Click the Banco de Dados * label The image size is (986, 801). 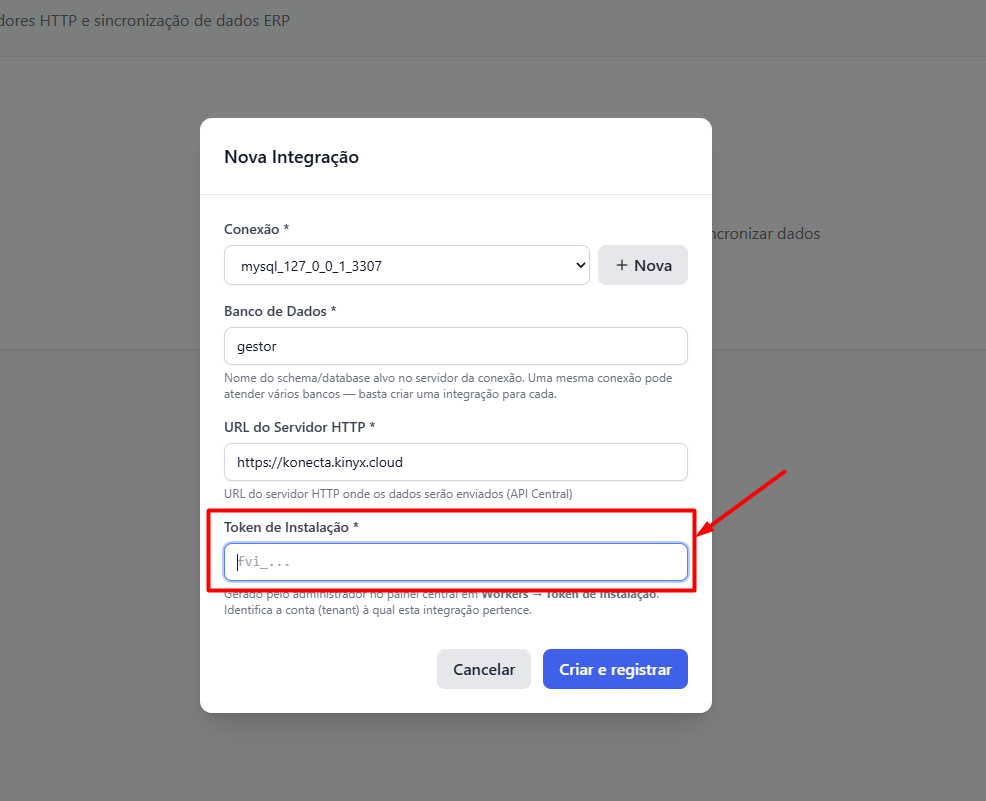tap(280, 311)
